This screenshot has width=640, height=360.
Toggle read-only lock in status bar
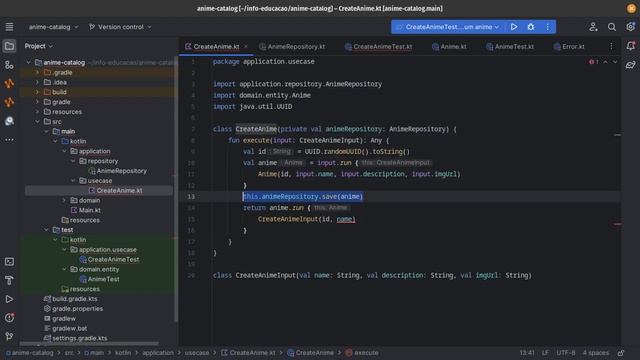(621, 353)
